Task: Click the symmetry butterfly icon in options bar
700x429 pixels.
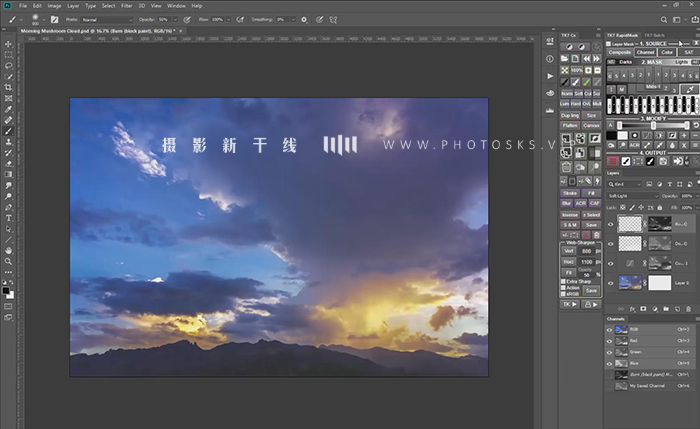Action: [x=333, y=20]
